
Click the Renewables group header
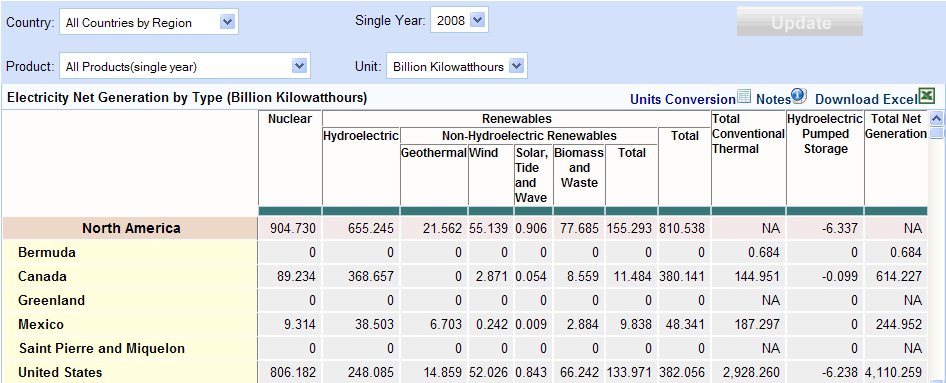(x=517, y=119)
